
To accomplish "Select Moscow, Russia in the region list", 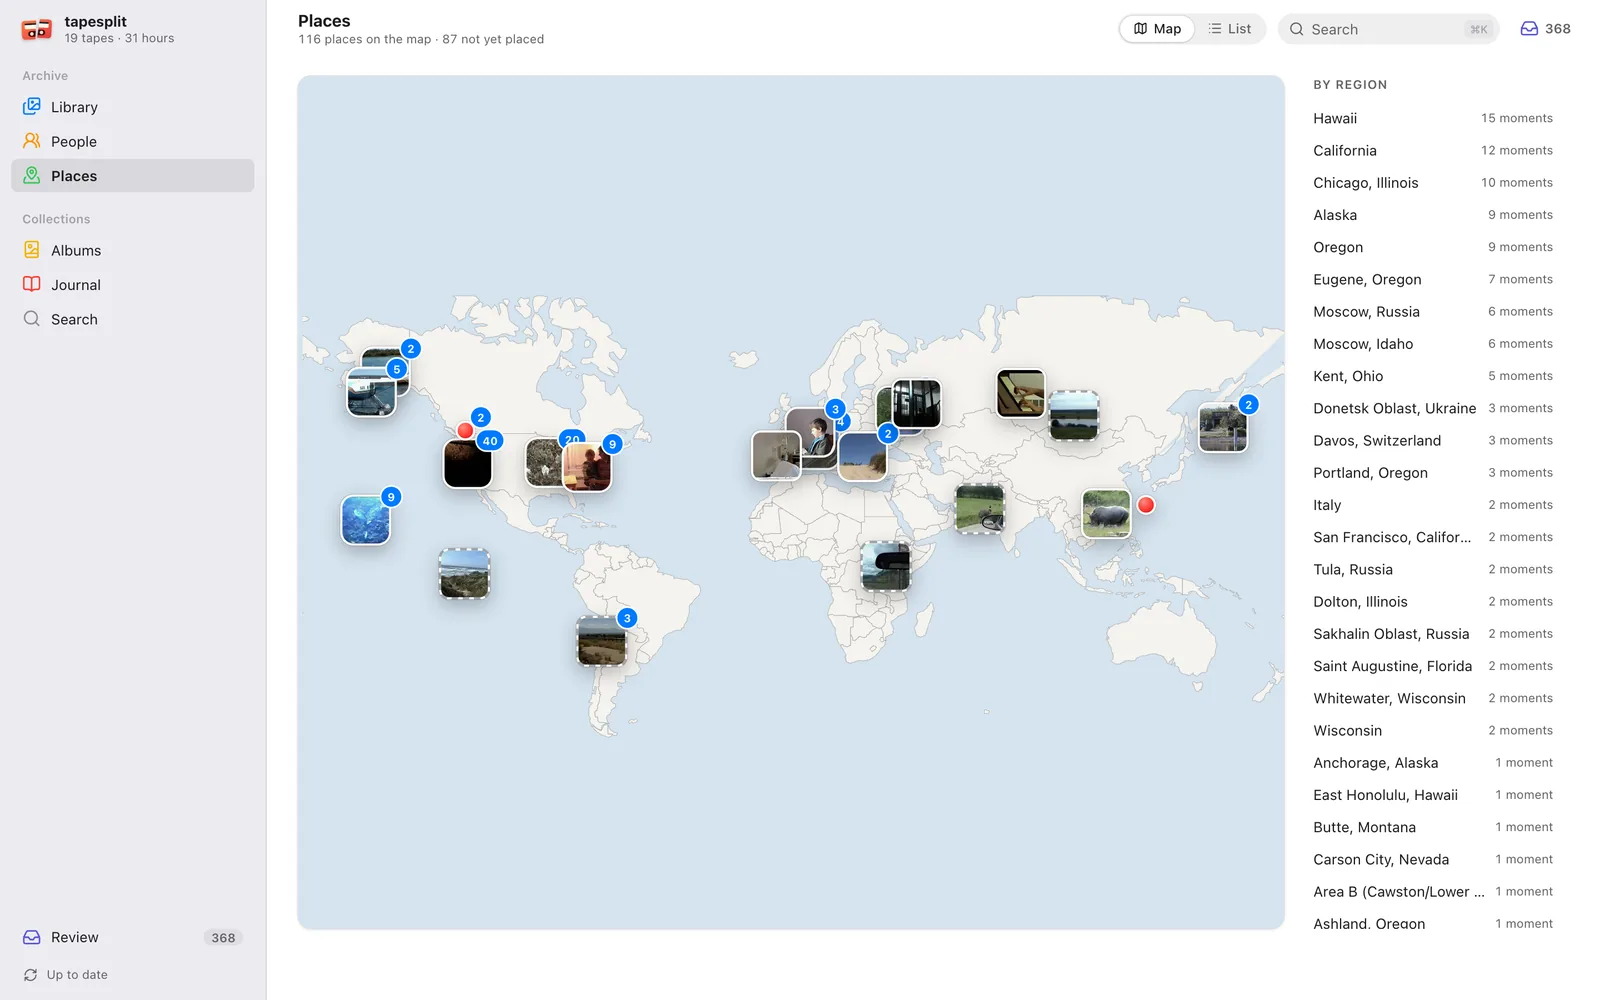I will pyautogui.click(x=1433, y=312).
